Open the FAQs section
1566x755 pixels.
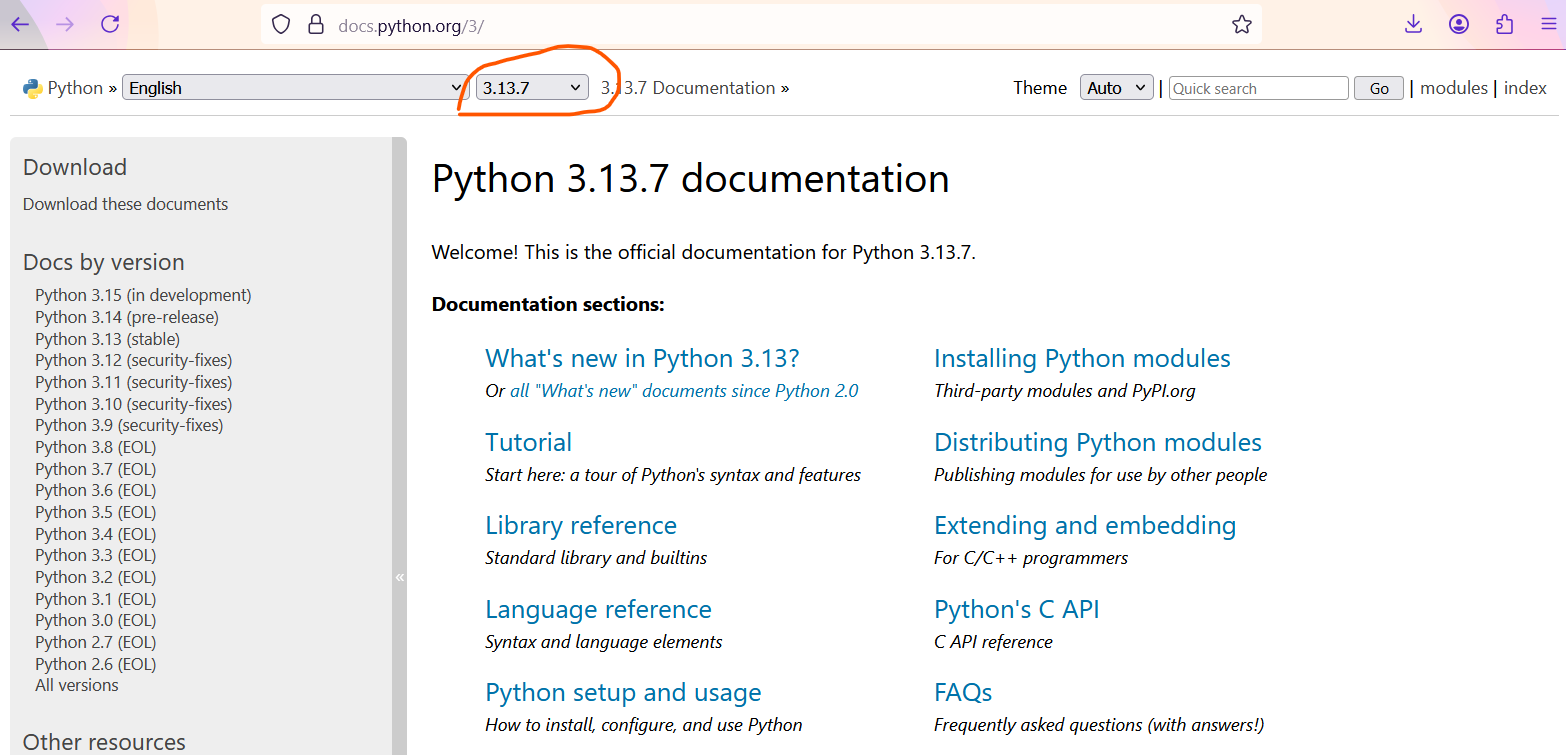coord(963,692)
